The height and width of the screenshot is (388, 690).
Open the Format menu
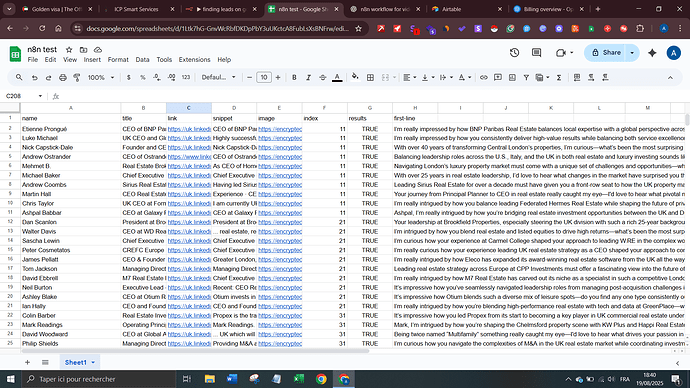click(118, 60)
